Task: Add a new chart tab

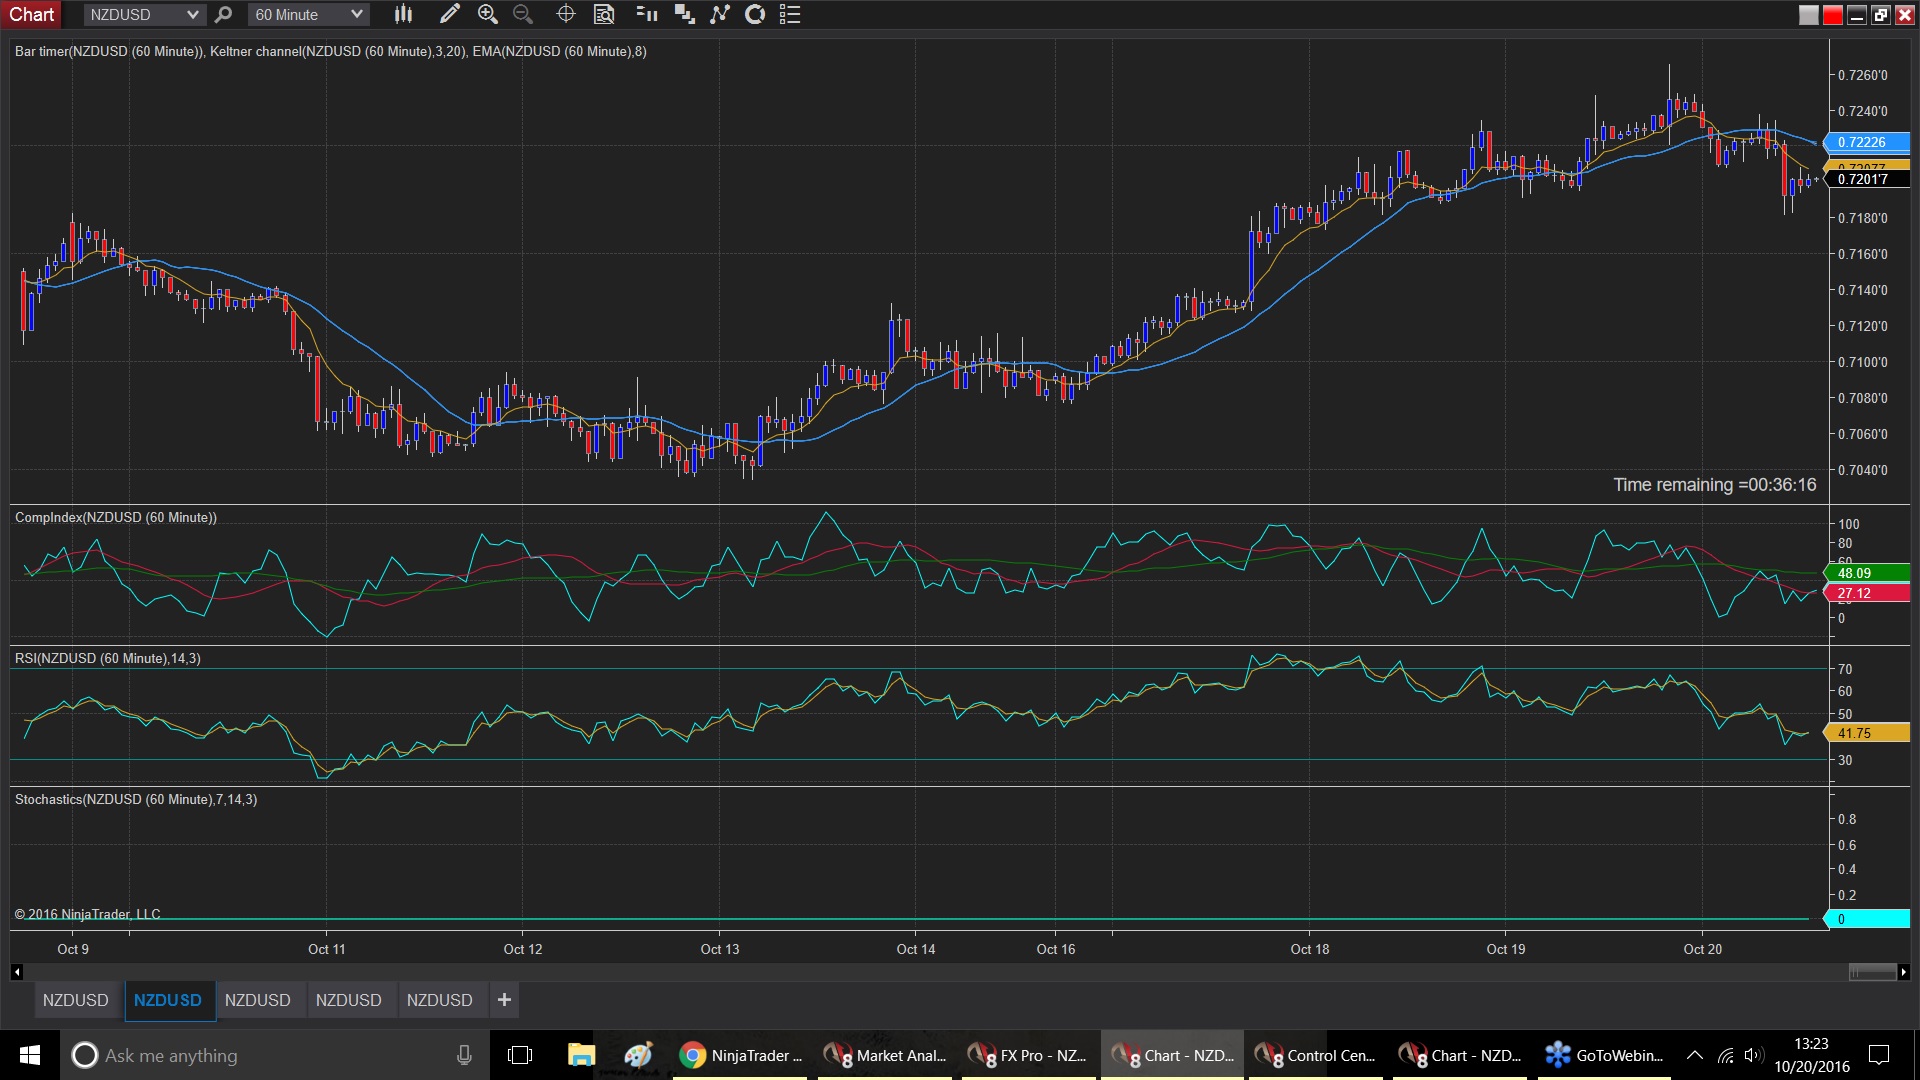Action: (x=504, y=1000)
